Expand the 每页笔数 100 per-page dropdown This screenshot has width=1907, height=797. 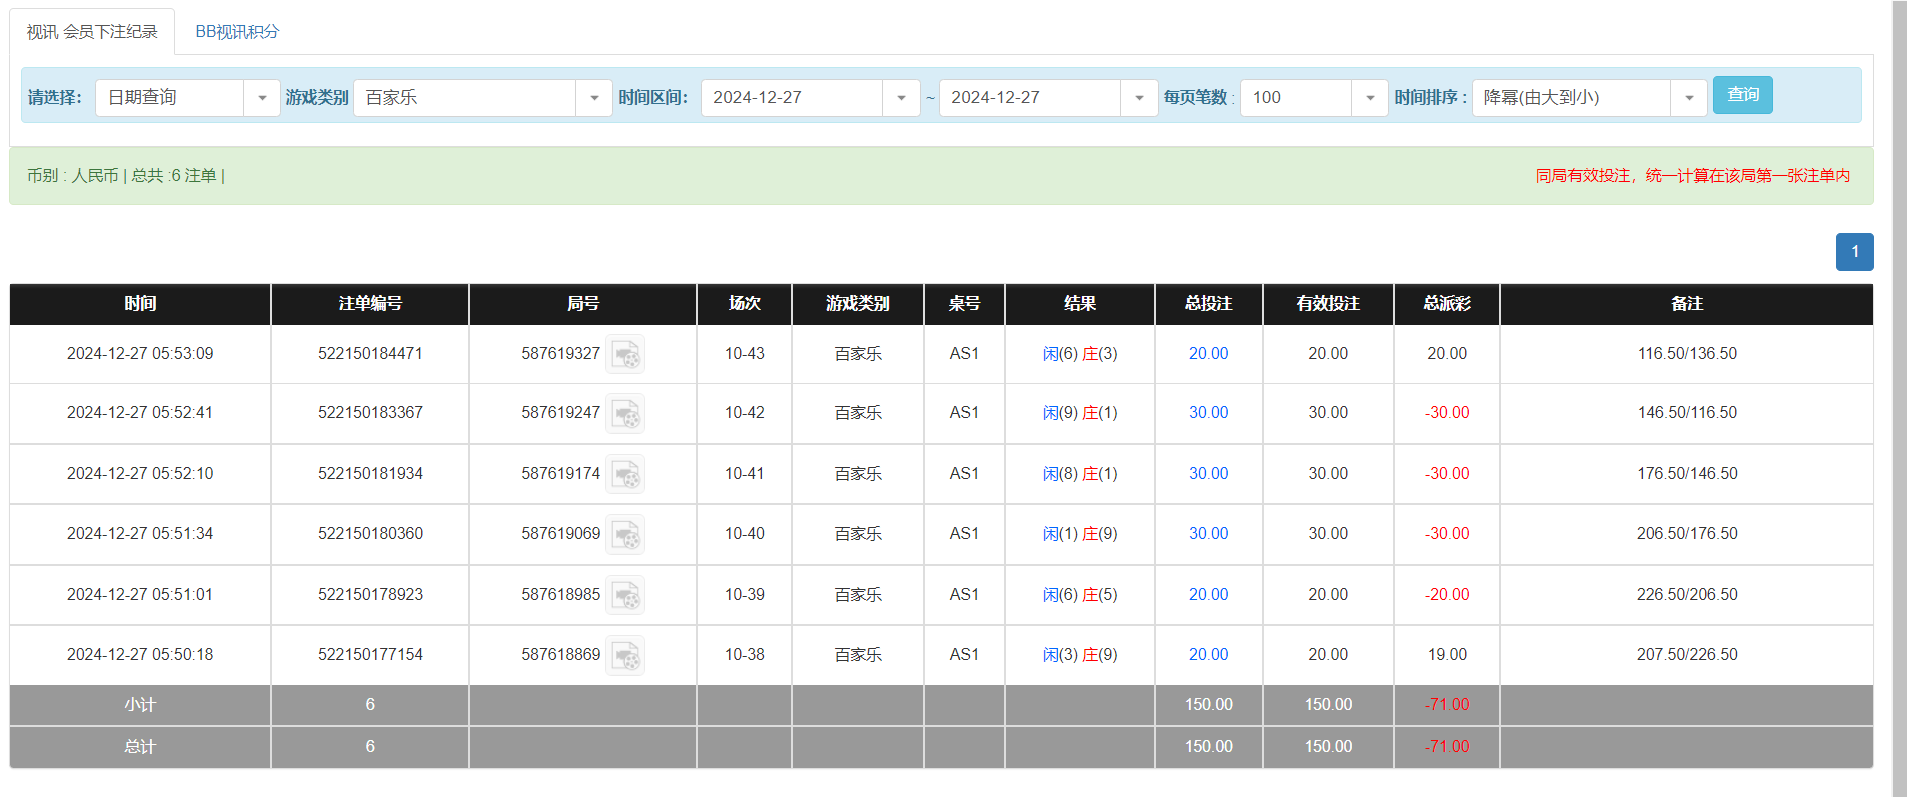coord(1369,98)
